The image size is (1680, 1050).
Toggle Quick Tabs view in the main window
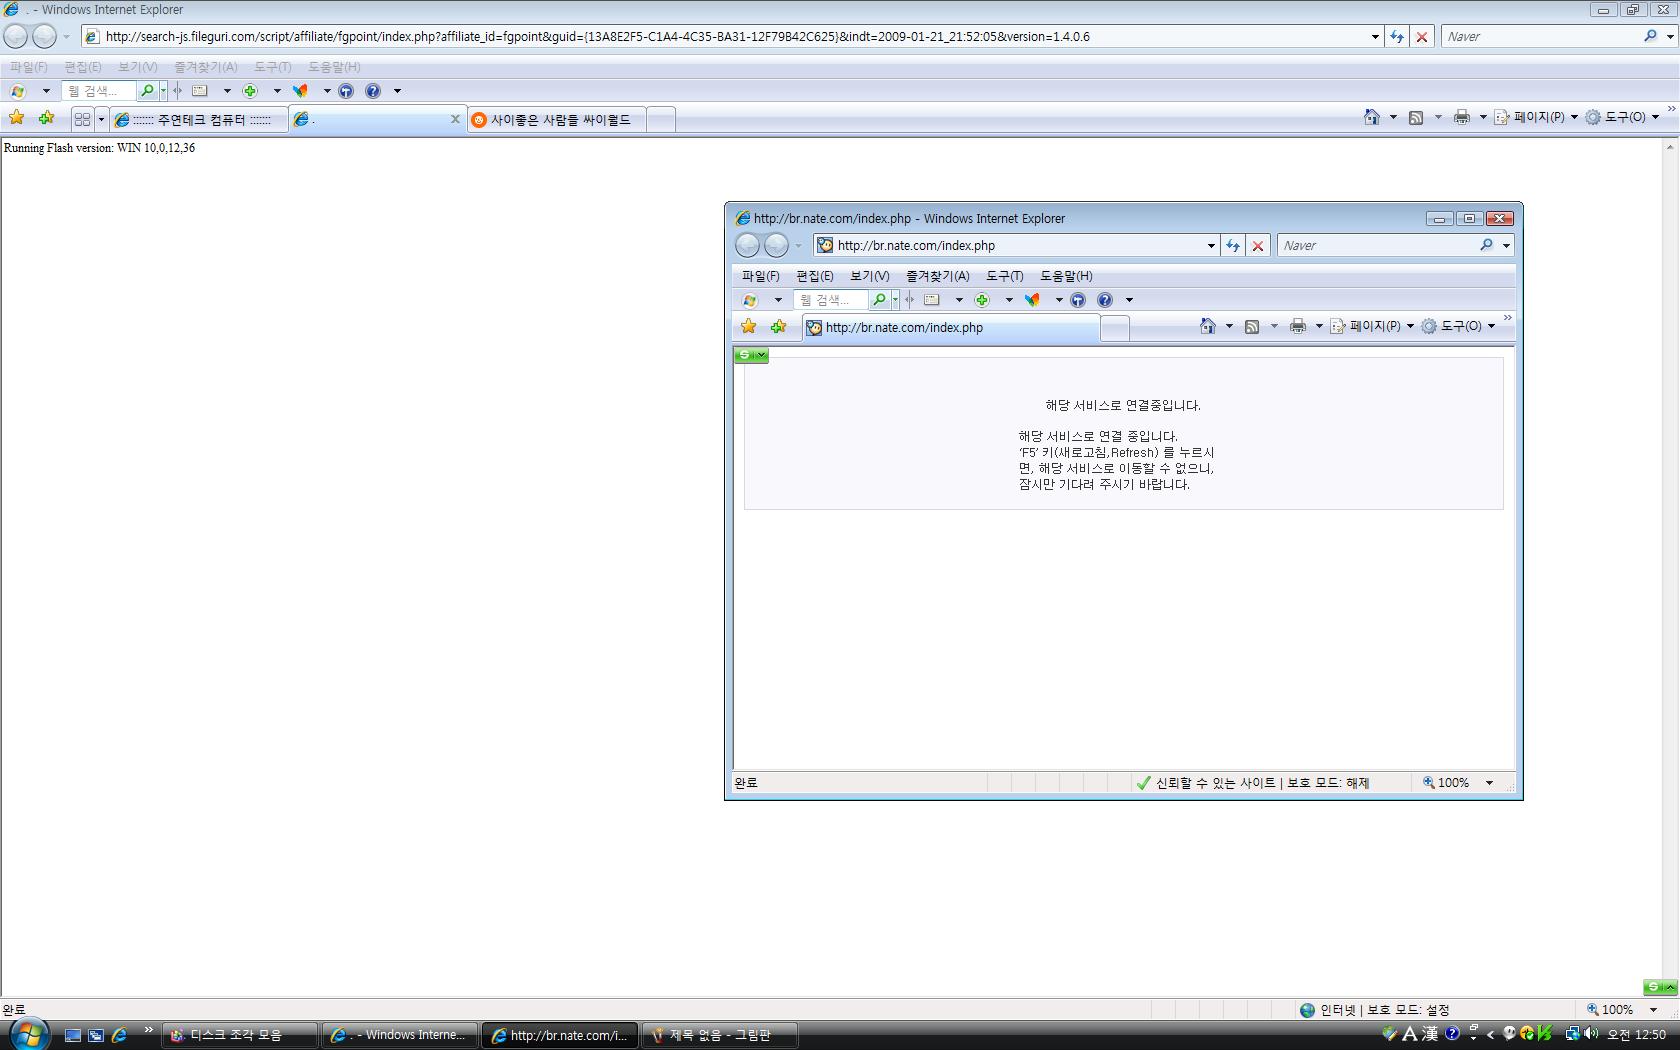pyautogui.click(x=82, y=119)
